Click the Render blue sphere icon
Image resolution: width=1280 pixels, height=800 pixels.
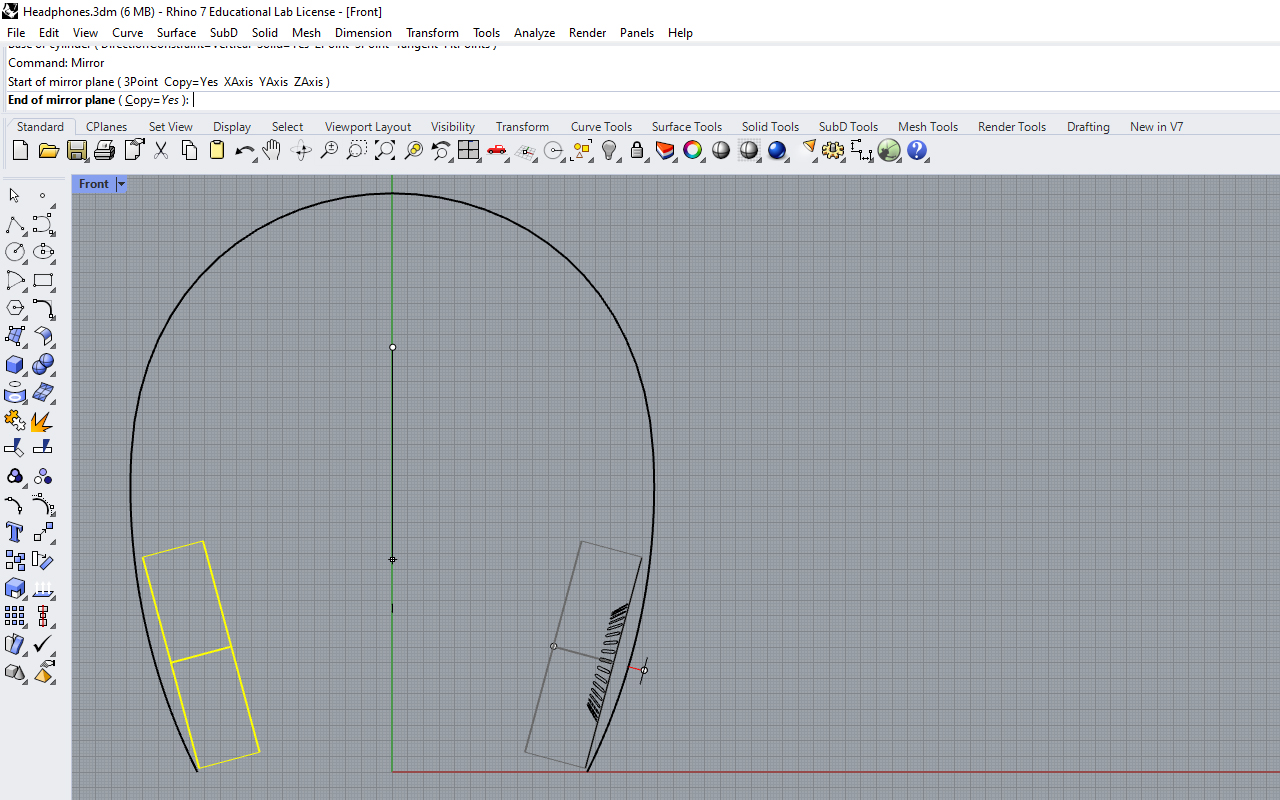click(x=777, y=151)
